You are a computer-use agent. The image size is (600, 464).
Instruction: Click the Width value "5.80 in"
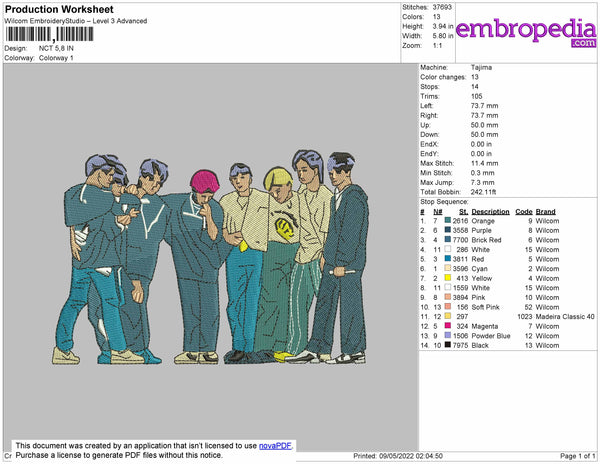[x=443, y=36]
